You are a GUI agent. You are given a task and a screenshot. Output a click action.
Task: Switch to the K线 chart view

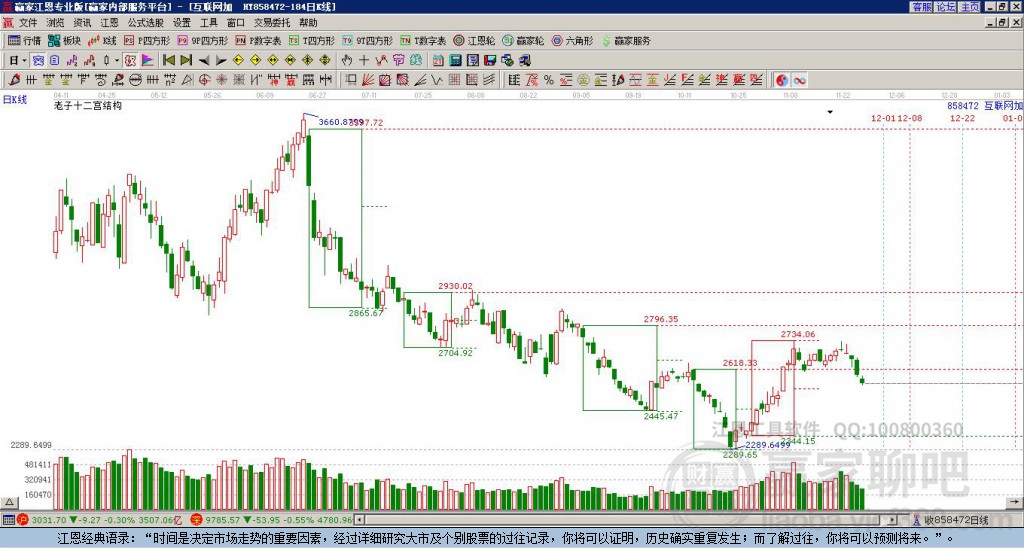click(102, 41)
